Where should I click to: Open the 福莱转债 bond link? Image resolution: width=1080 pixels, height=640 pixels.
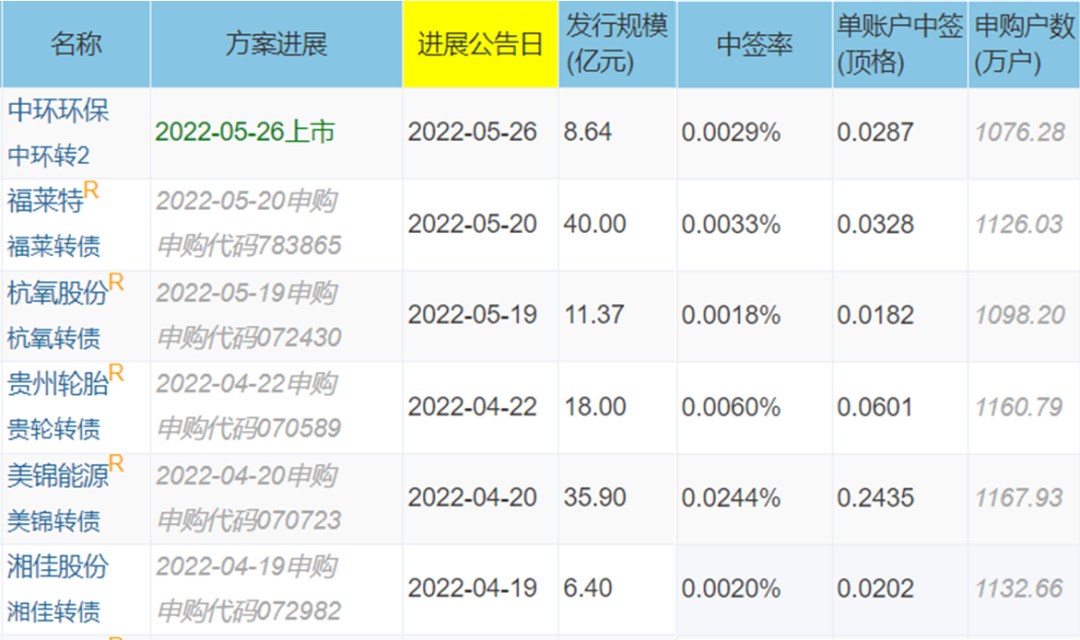54,247
